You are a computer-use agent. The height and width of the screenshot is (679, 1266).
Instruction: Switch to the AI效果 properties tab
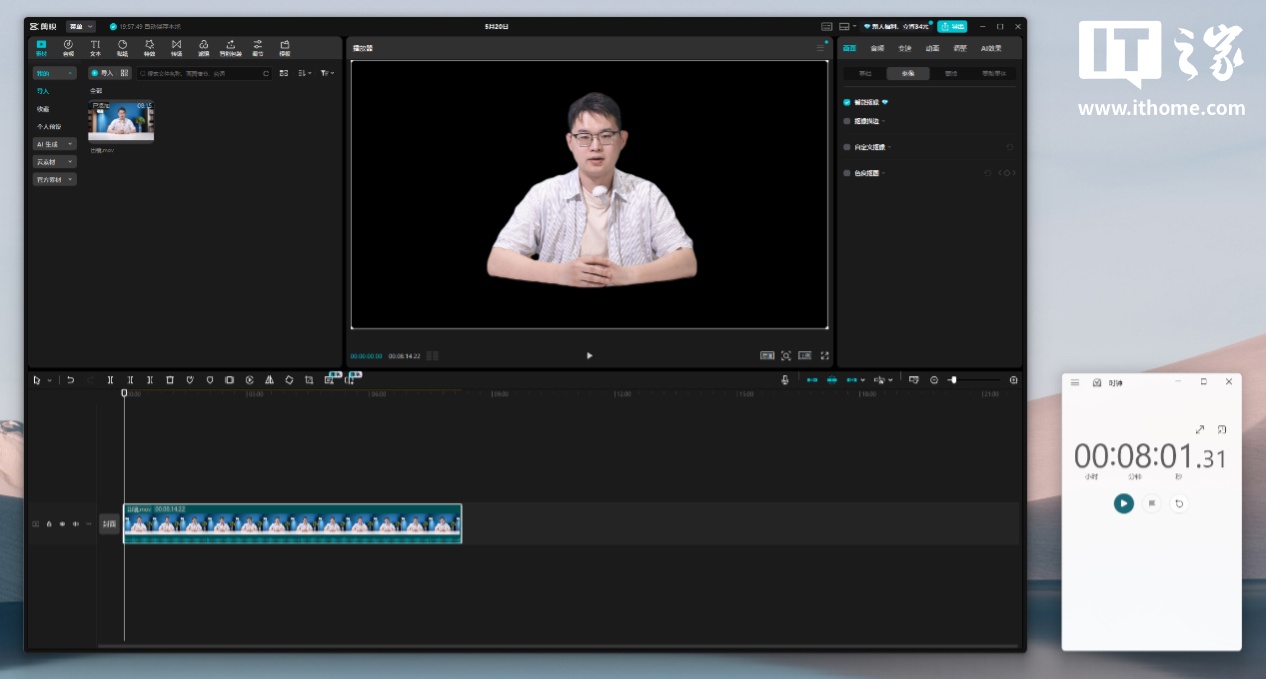990,48
